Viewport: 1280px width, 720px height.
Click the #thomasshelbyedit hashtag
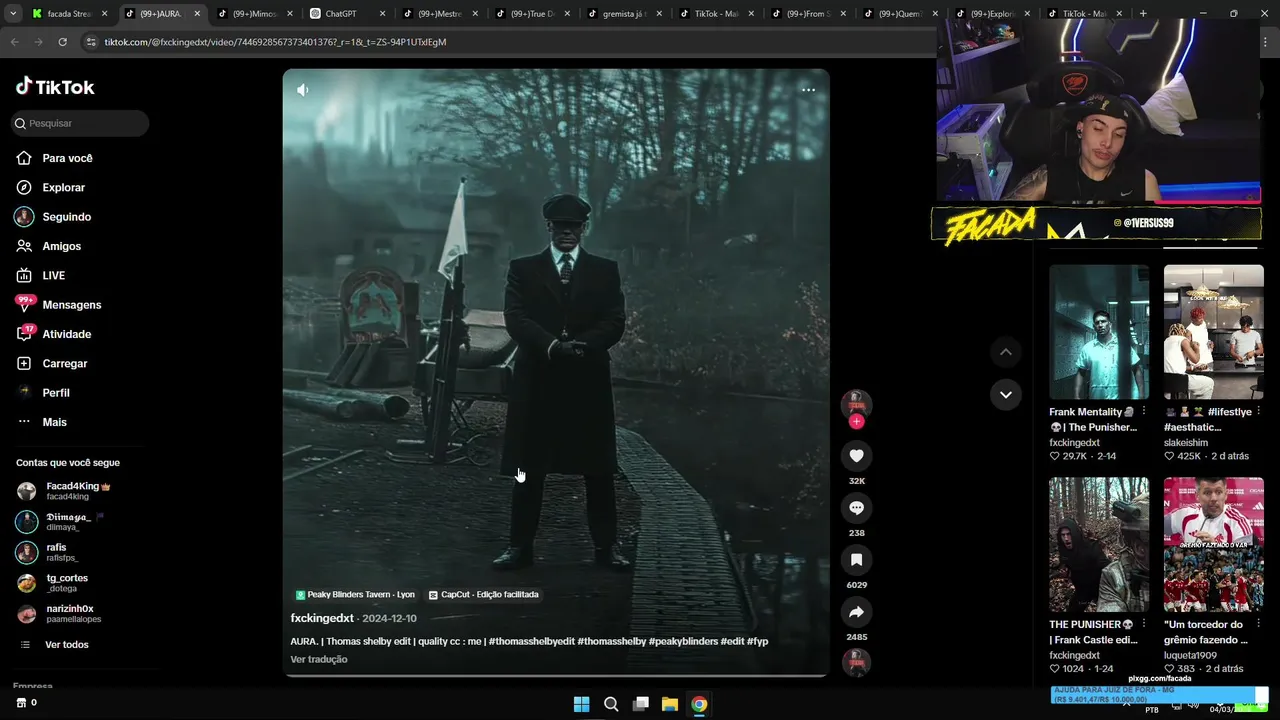coord(531,641)
